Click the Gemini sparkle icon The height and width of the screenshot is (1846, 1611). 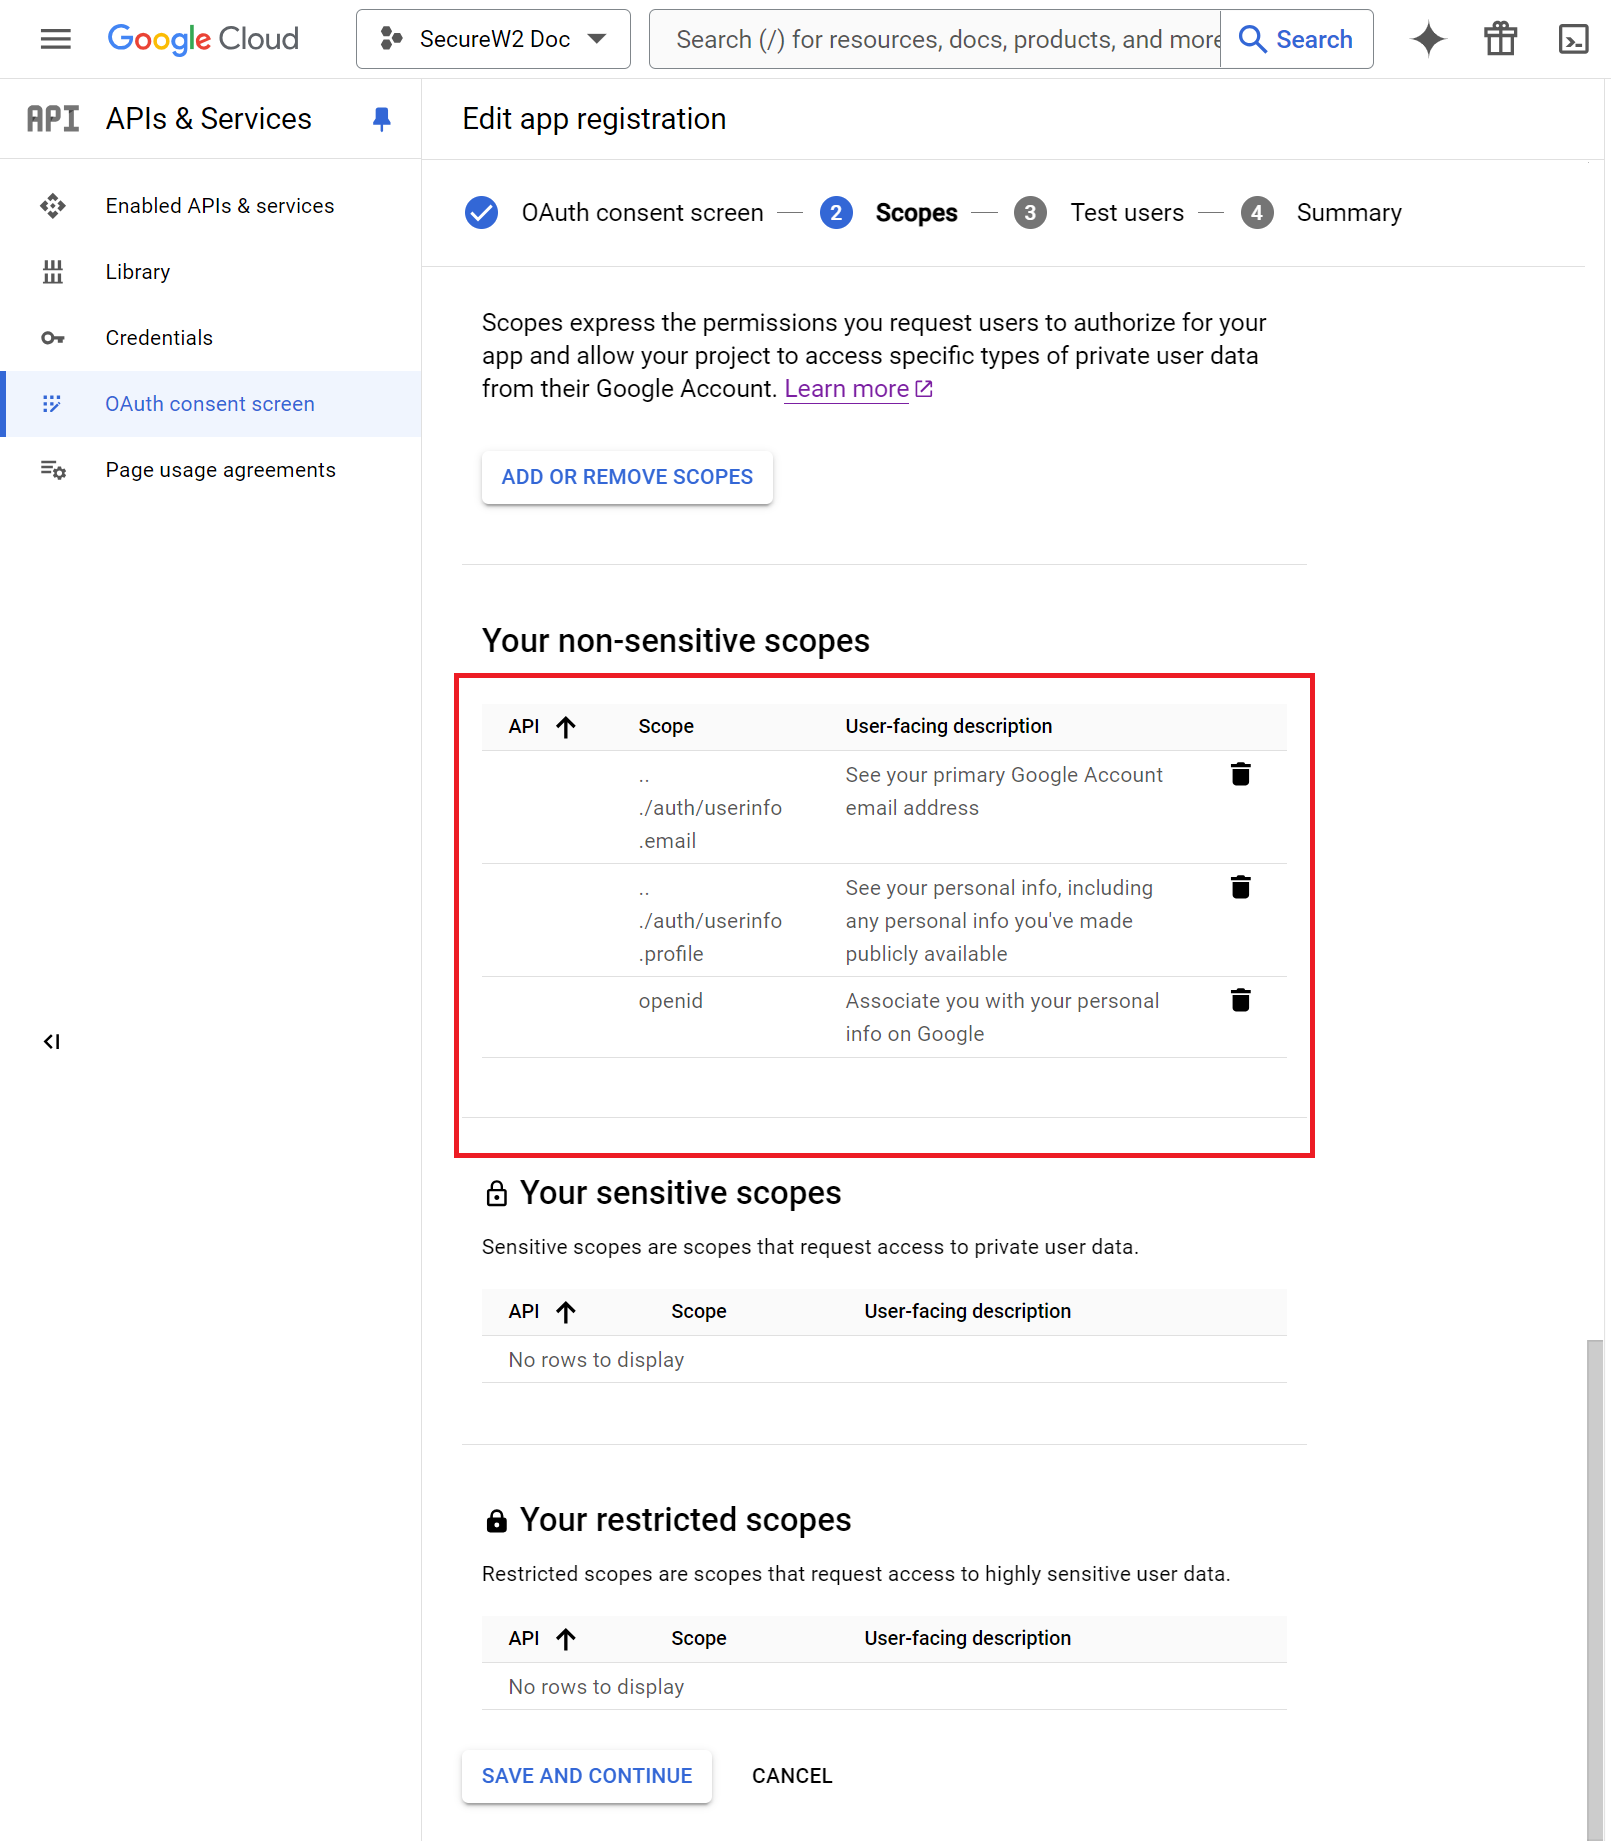pyautogui.click(x=1428, y=39)
